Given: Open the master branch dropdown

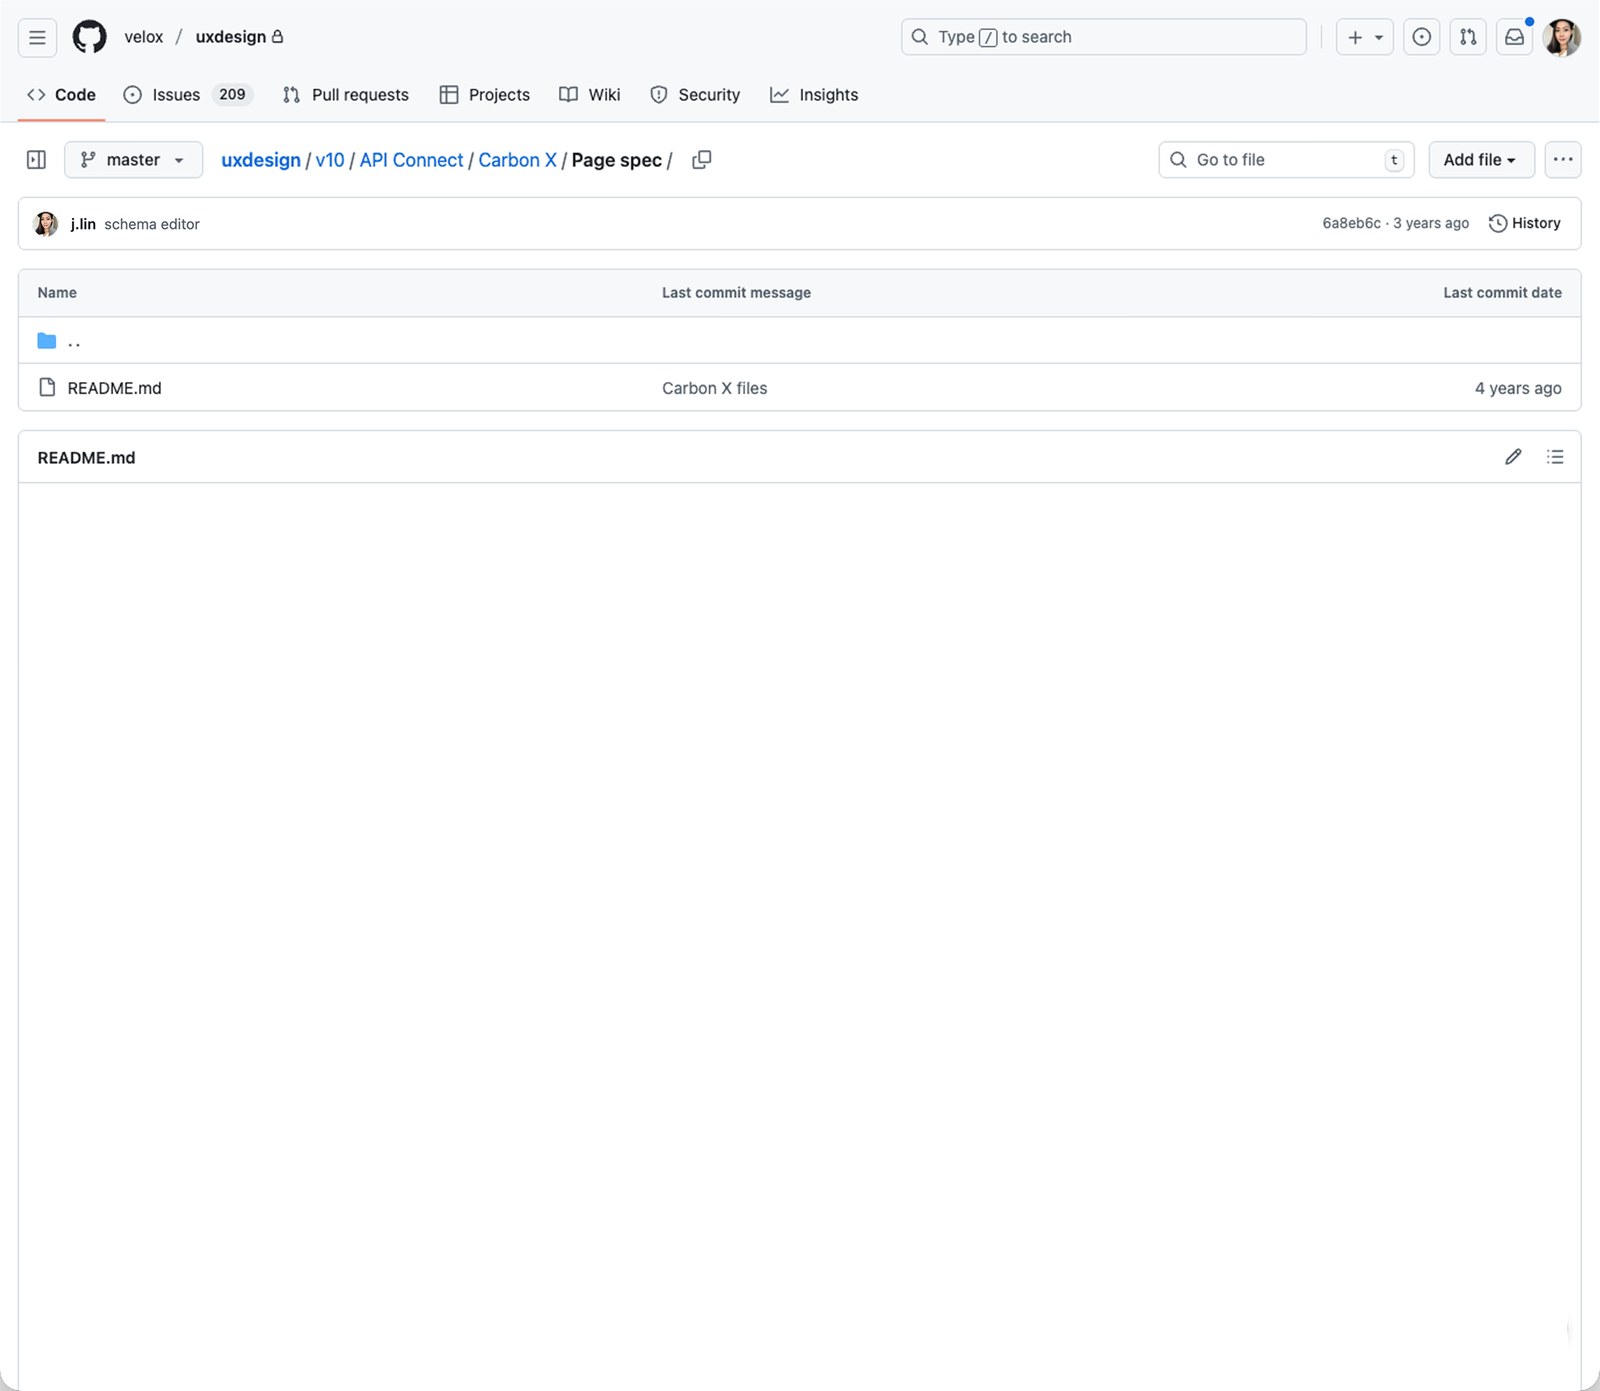Looking at the screenshot, I should [x=133, y=160].
